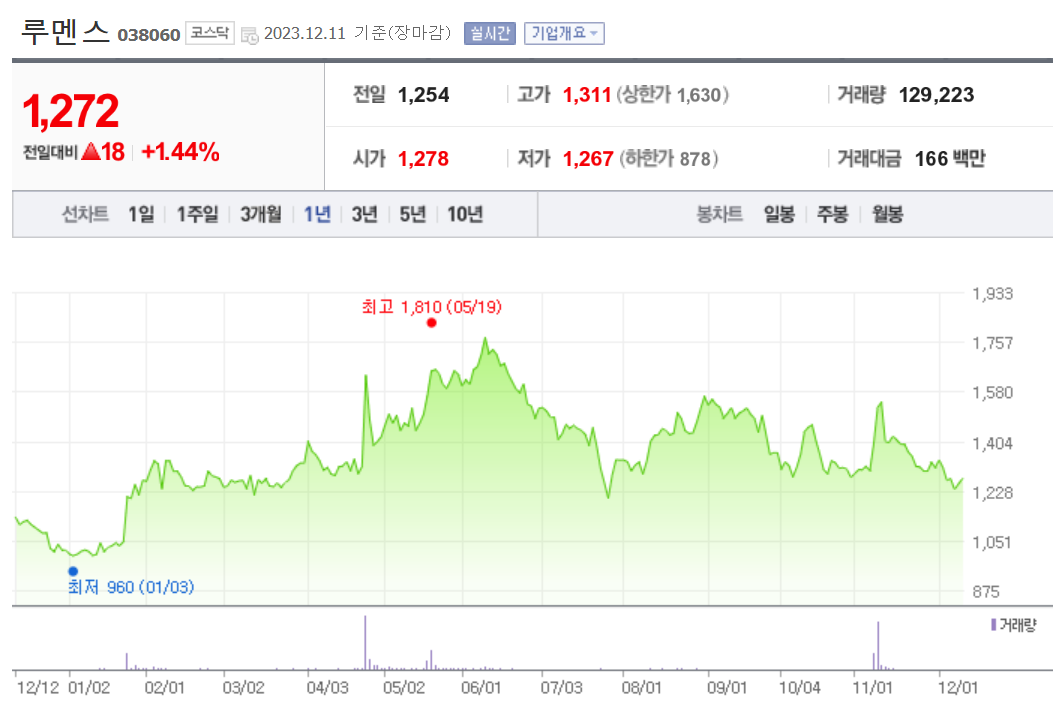Click the 06/01 x-axis date label
The image size is (1053, 728).
[x=481, y=688]
